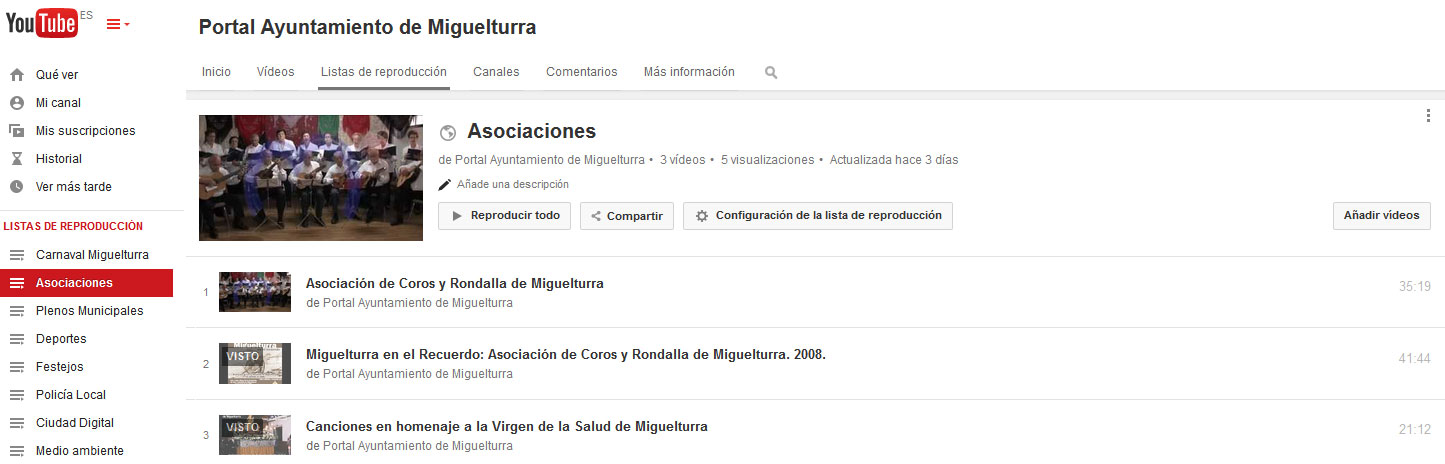This screenshot has width=1445, height=464.
Task: Open video Miguelturra en el Recuerdo 2008
Action: pyautogui.click(x=566, y=355)
